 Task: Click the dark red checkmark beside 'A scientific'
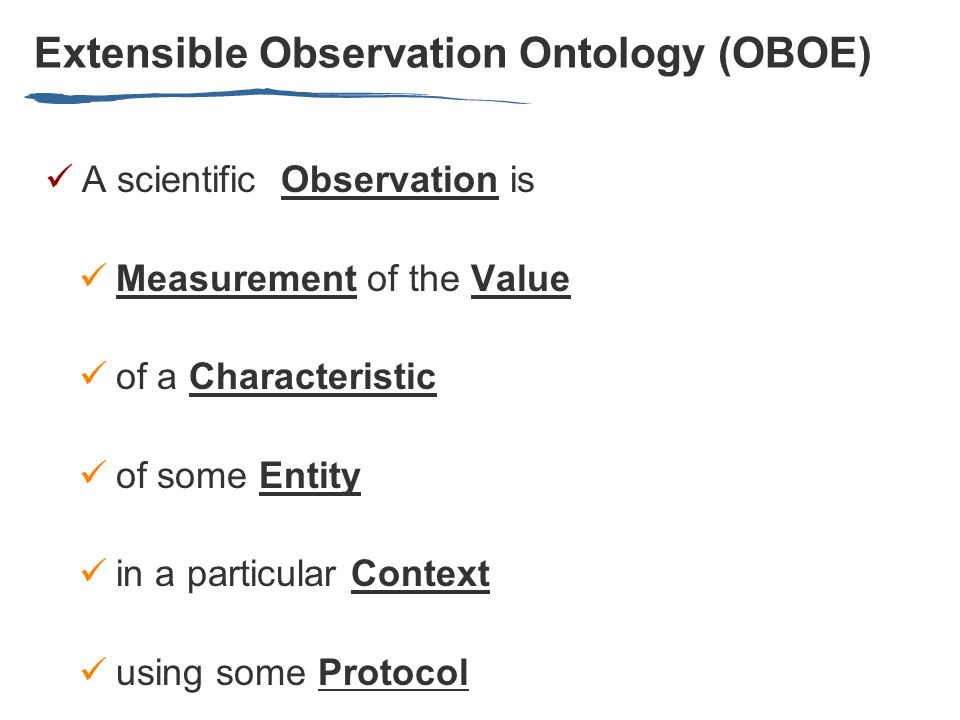(x=59, y=176)
